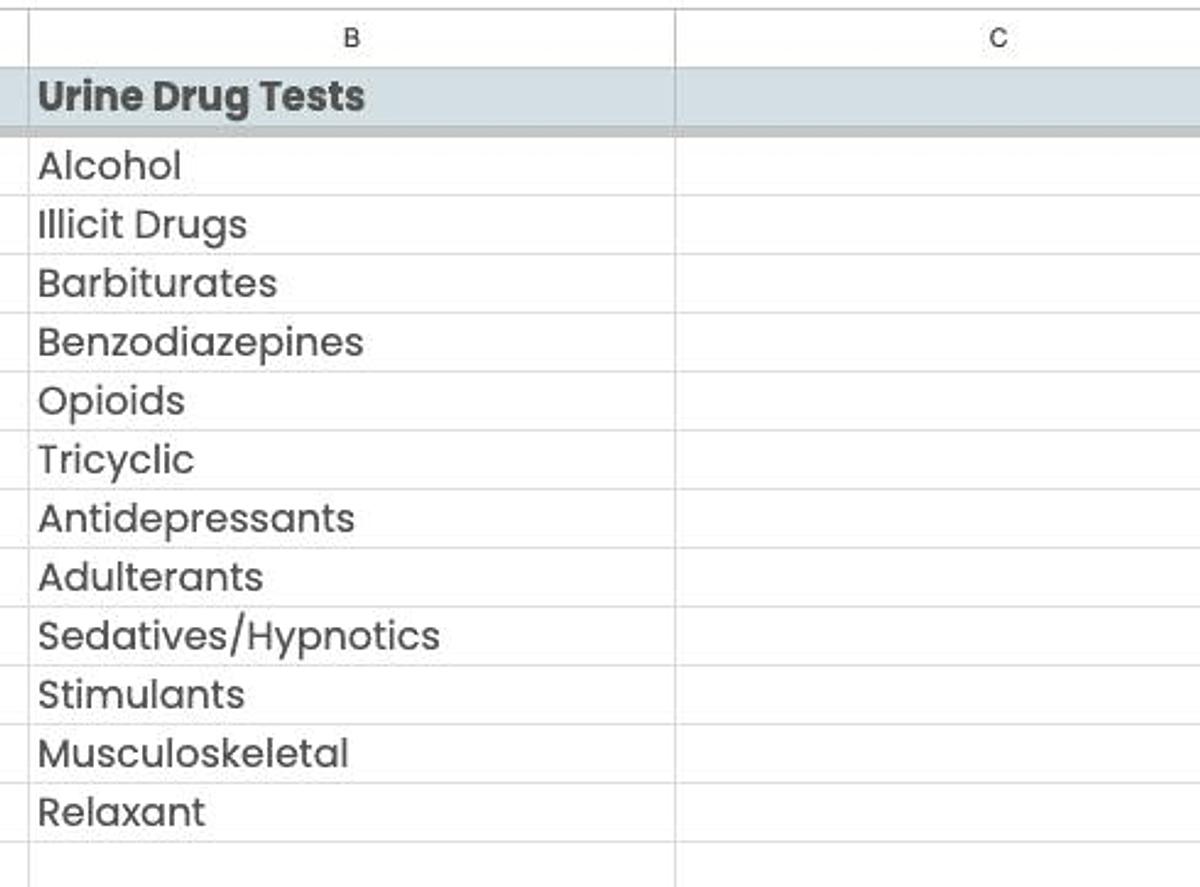Select the Stimulants cell
Viewport: 1200px width, 887px height.
(350, 694)
